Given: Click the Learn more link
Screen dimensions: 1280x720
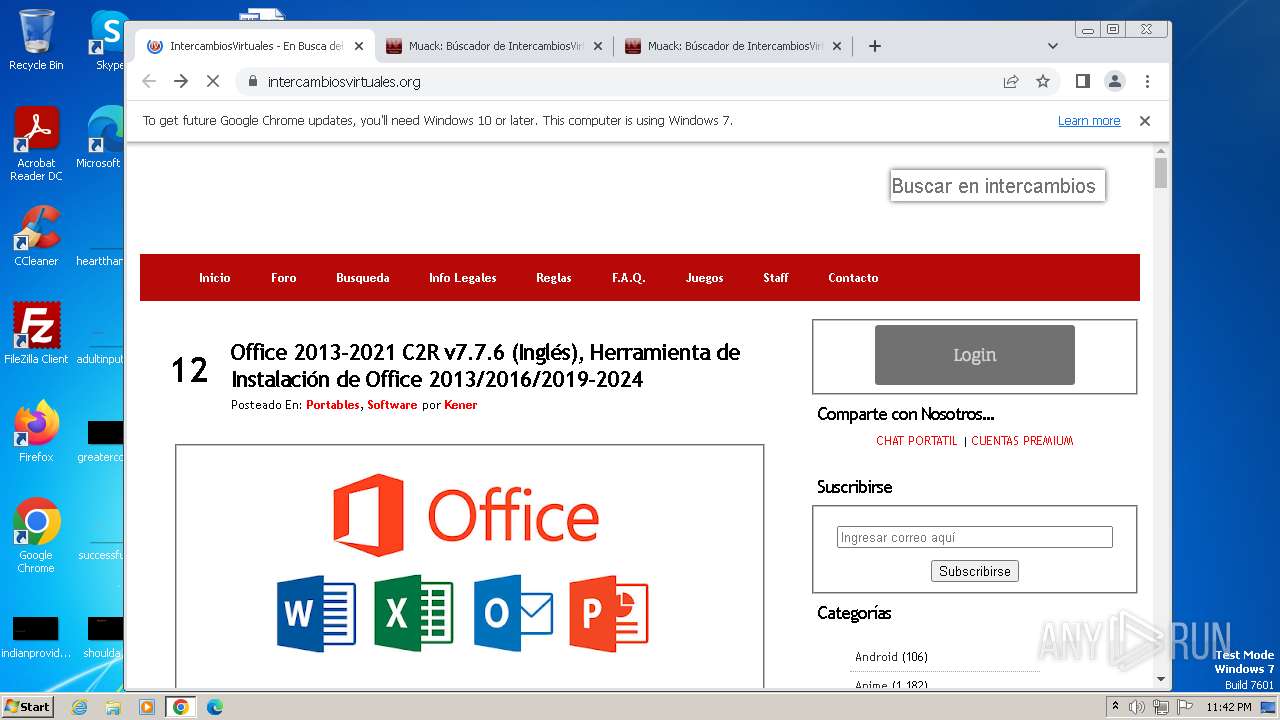Looking at the screenshot, I should [x=1089, y=120].
